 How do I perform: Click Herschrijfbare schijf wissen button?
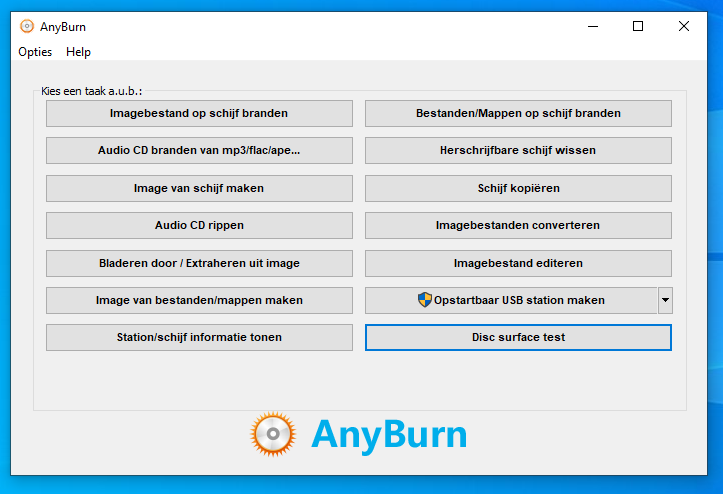coord(518,150)
